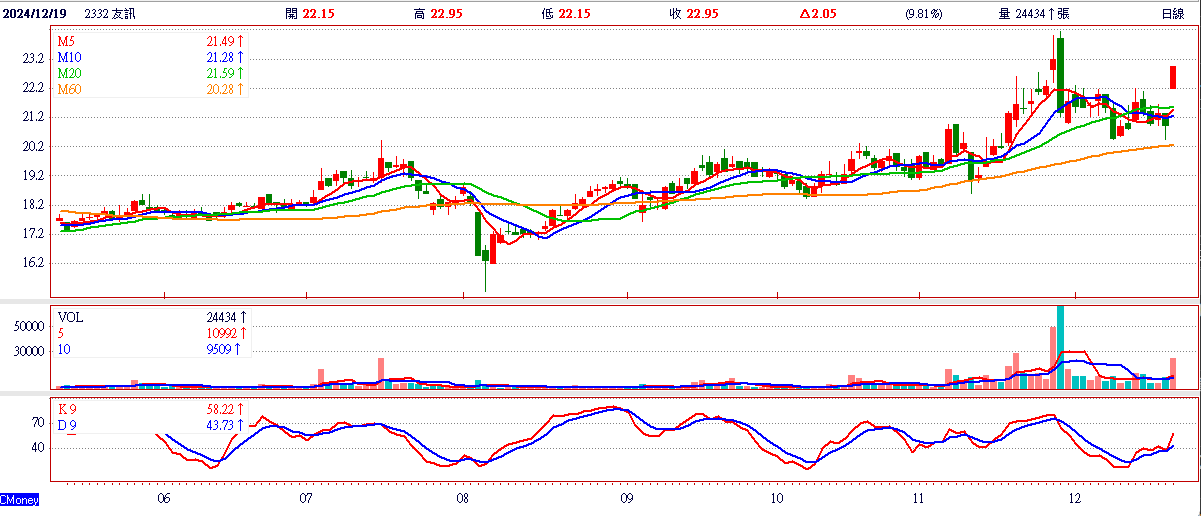Click the stock name 2332 友訊
The height and width of the screenshot is (516, 1201).
[x=112, y=13]
